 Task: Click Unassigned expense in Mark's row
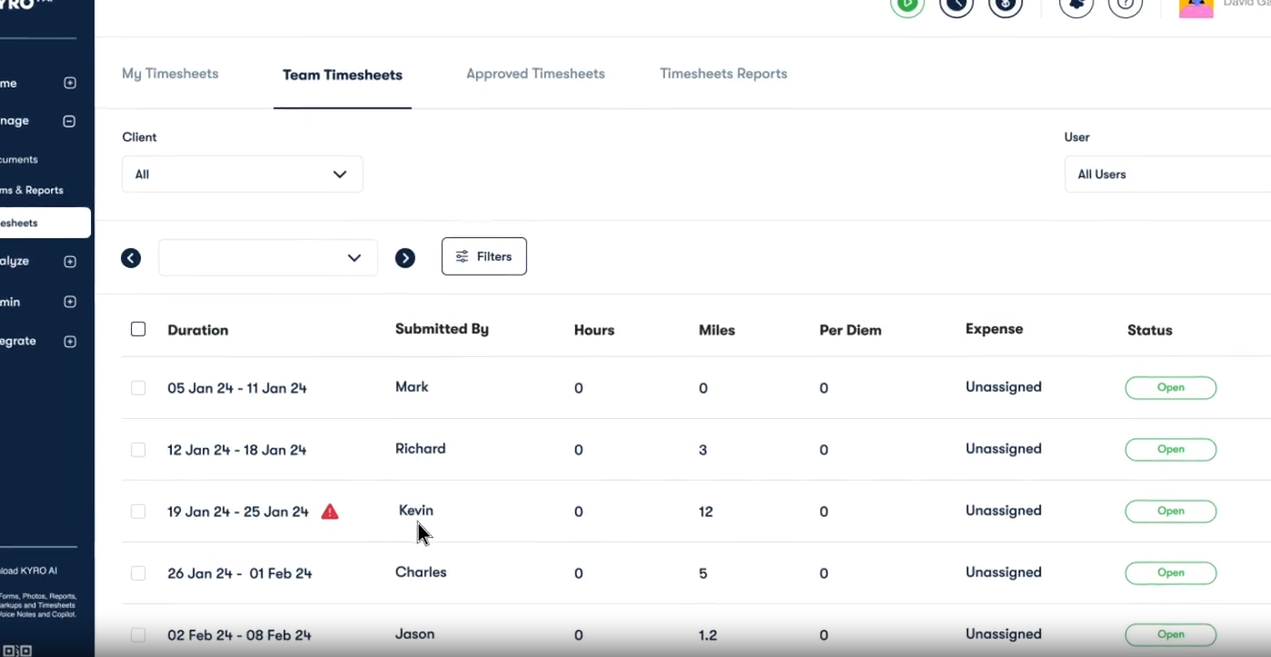[x=1003, y=387]
